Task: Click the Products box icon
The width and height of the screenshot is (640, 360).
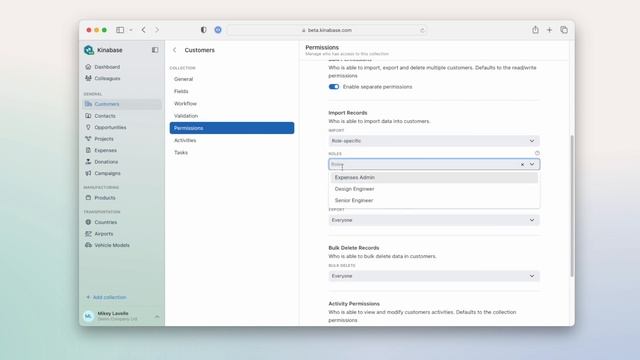Action: (88, 198)
